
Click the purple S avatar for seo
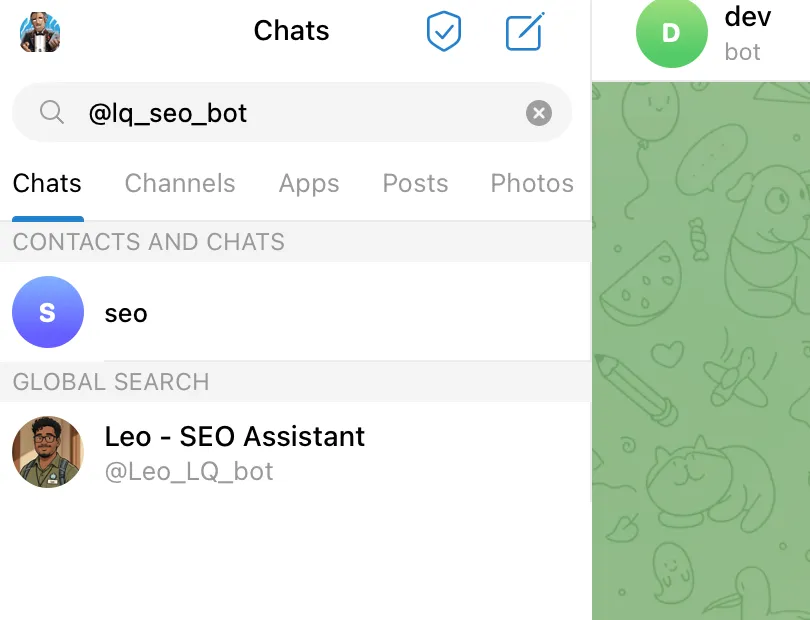pyautogui.click(x=48, y=312)
